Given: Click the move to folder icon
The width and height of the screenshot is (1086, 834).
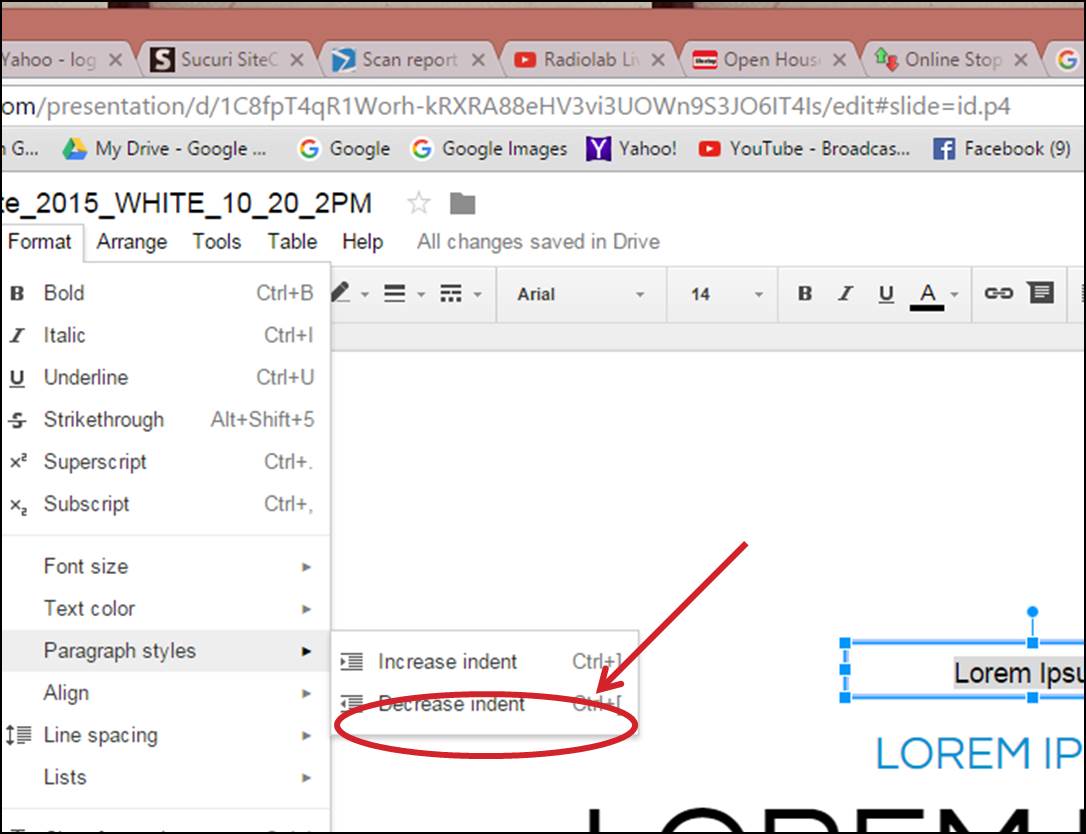Looking at the screenshot, I should click(462, 204).
